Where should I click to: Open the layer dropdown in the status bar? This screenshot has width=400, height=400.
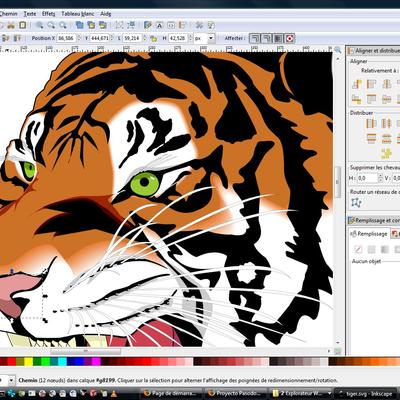(x=11, y=380)
